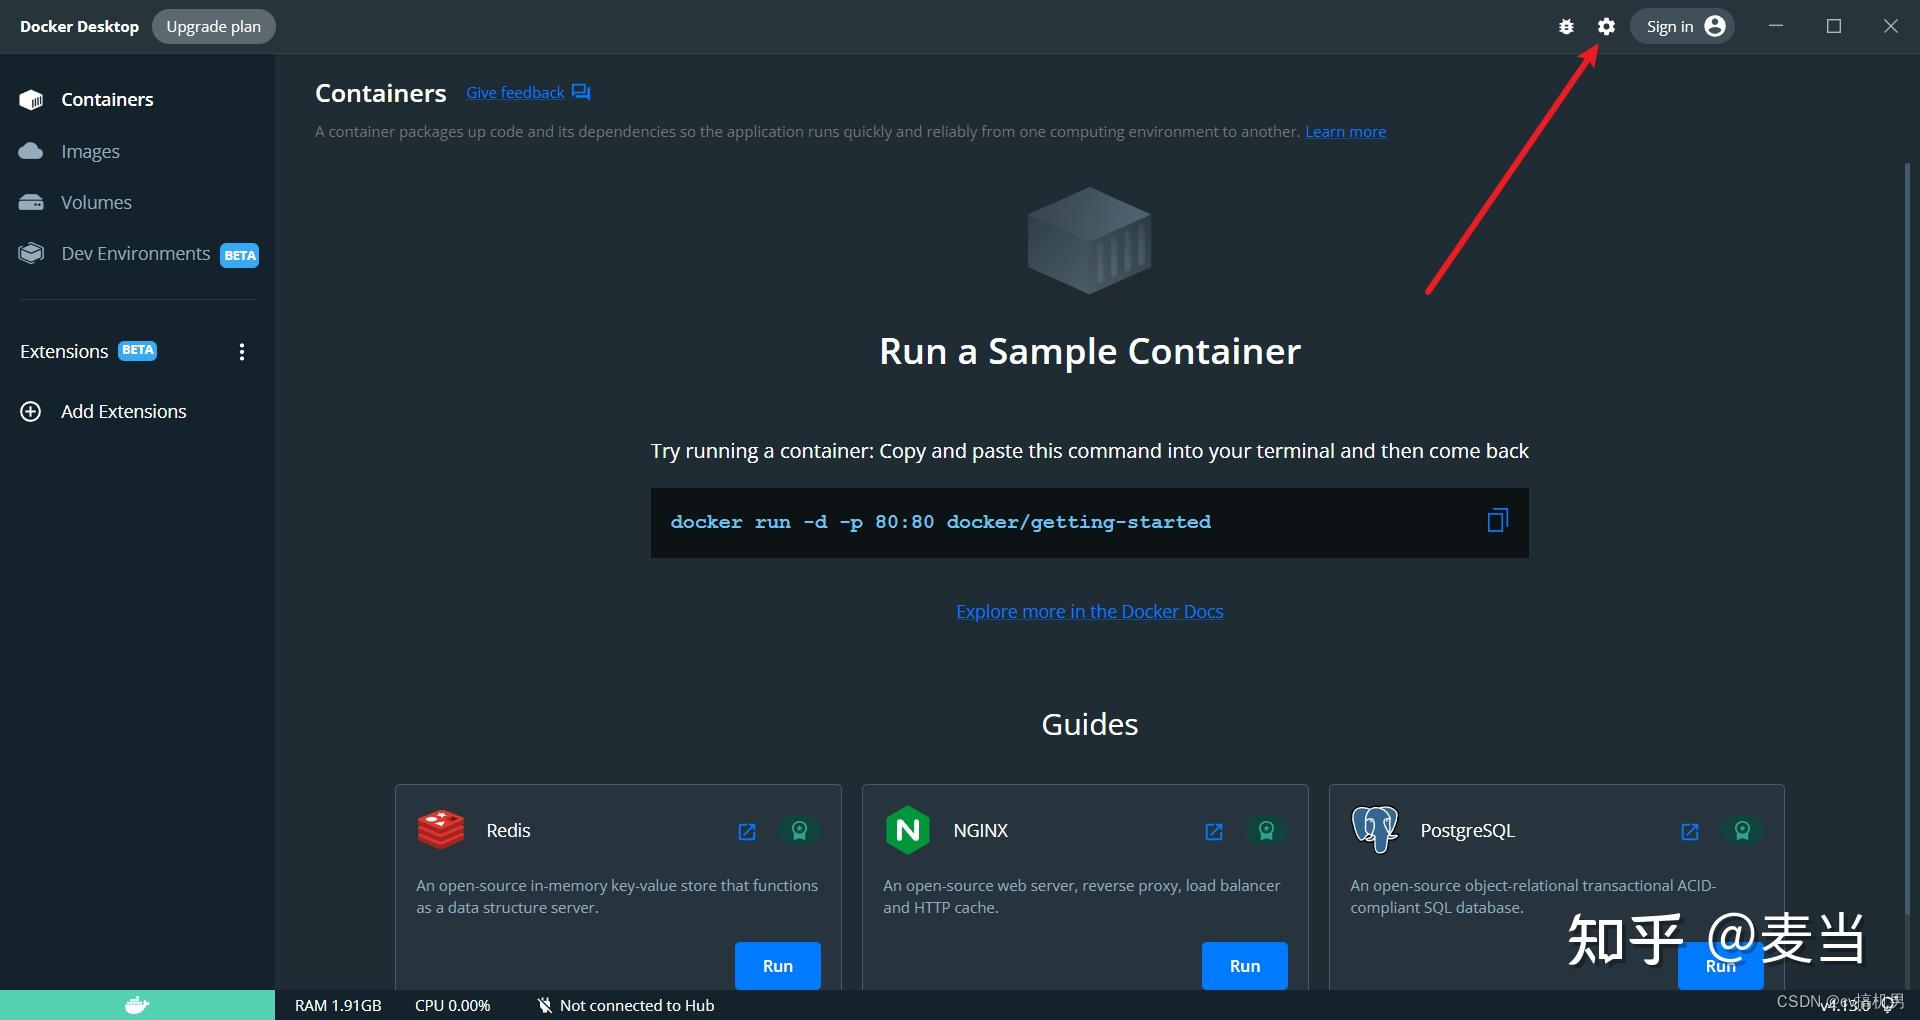
Task: Click the CPU 0.00% status entry
Action: 453,1006
